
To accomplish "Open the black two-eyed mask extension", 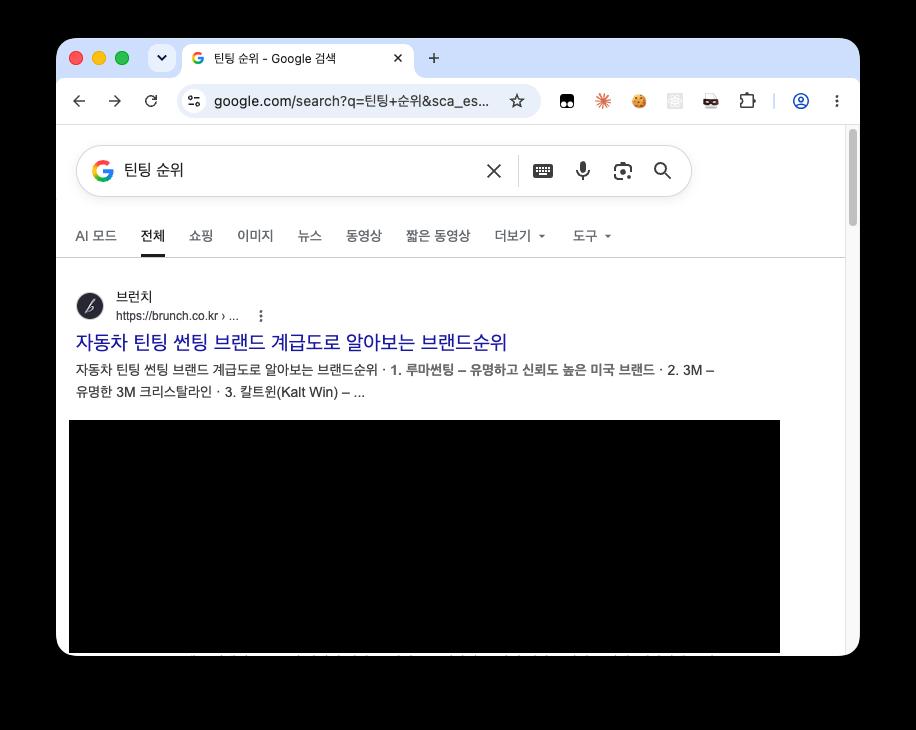I will click(x=567, y=101).
